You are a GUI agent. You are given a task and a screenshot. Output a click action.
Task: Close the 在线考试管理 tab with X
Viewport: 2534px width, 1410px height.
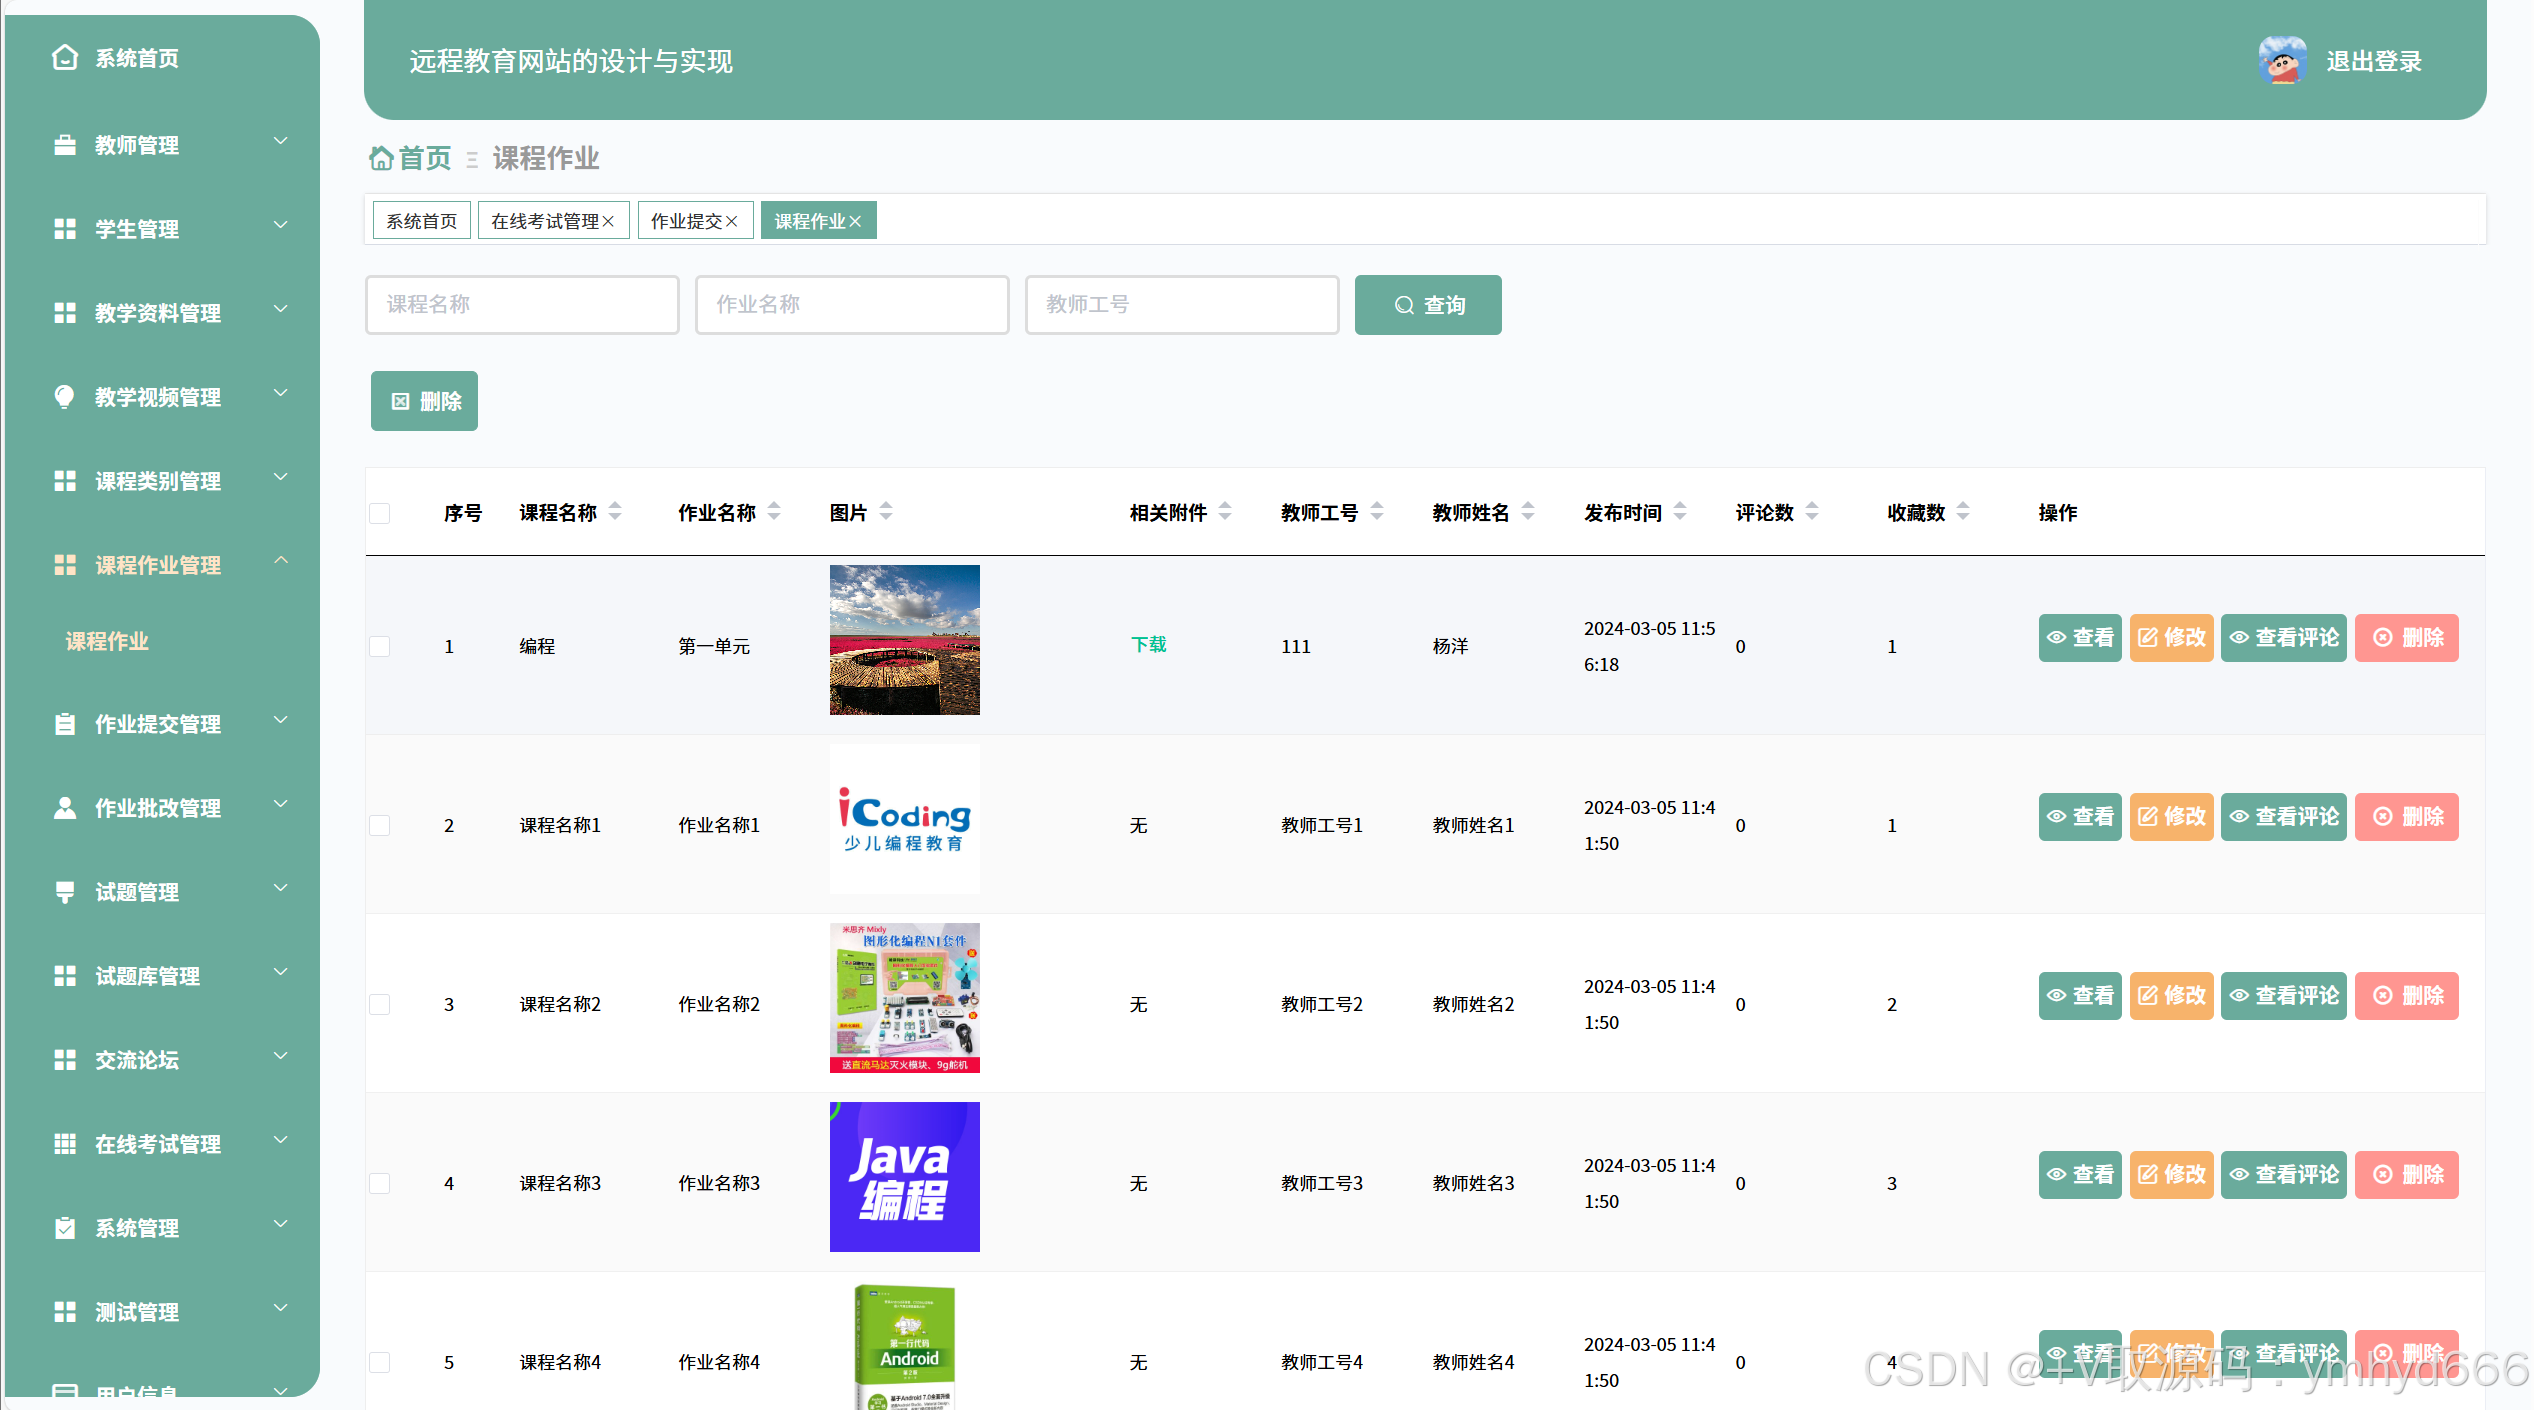click(x=608, y=221)
